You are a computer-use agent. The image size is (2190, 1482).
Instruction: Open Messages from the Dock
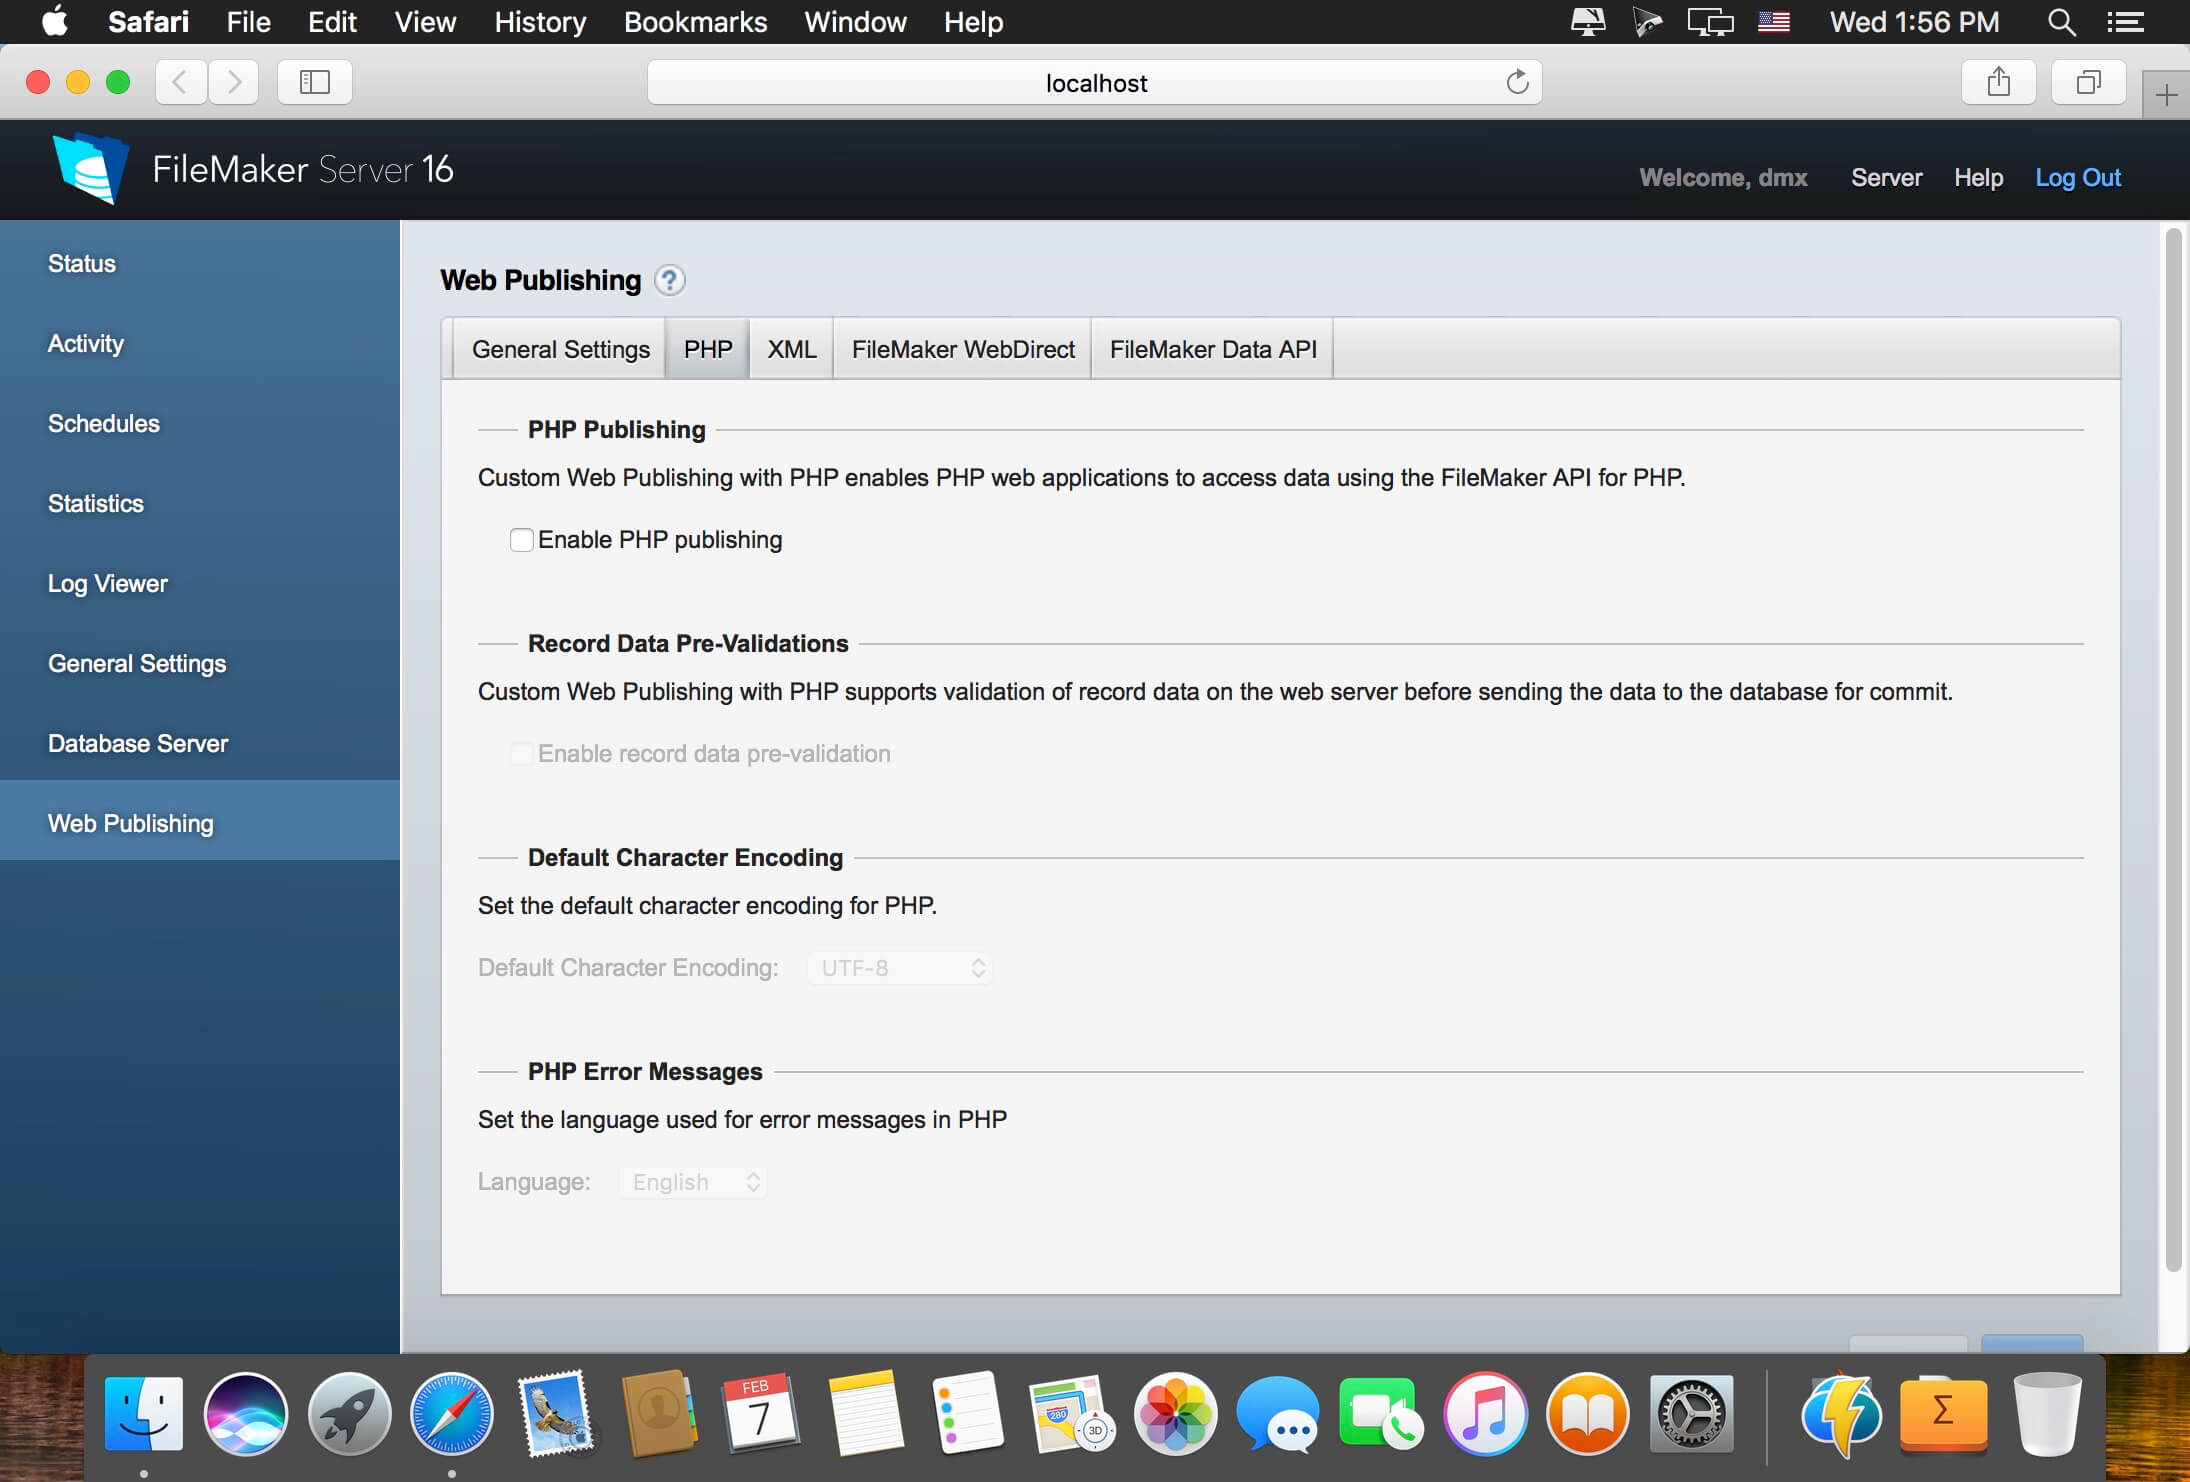coord(1279,1414)
